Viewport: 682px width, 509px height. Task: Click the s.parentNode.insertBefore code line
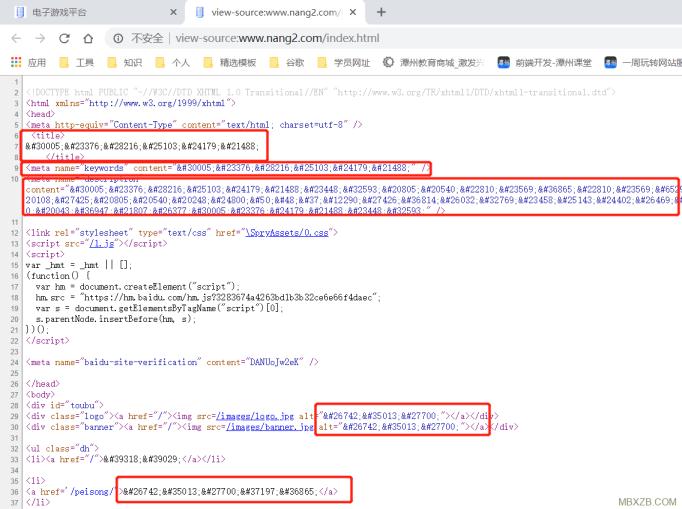pyautogui.click(x=116, y=319)
